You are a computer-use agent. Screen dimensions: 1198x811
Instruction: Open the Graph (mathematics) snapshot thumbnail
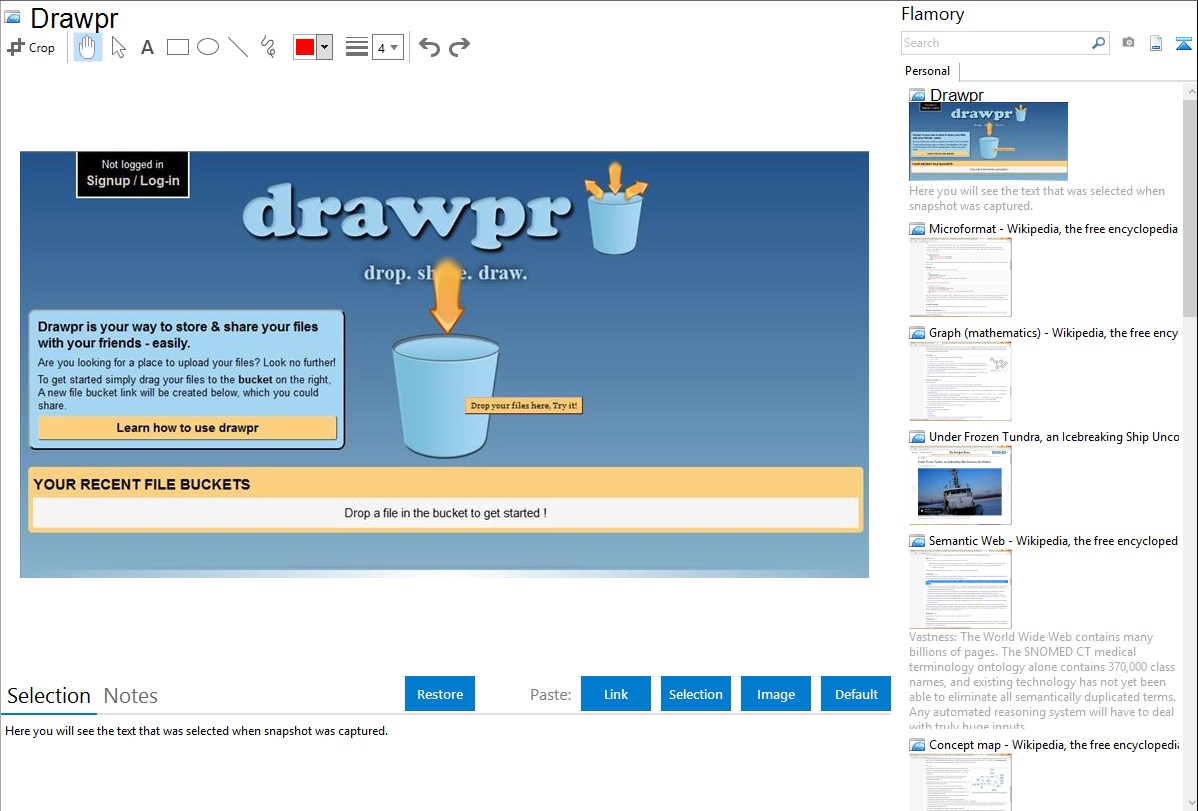point(960,381)
